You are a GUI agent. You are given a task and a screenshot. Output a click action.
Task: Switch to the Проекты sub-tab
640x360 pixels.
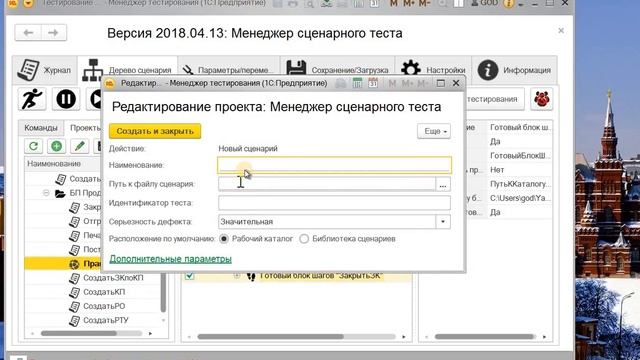(x=85, y=128)
